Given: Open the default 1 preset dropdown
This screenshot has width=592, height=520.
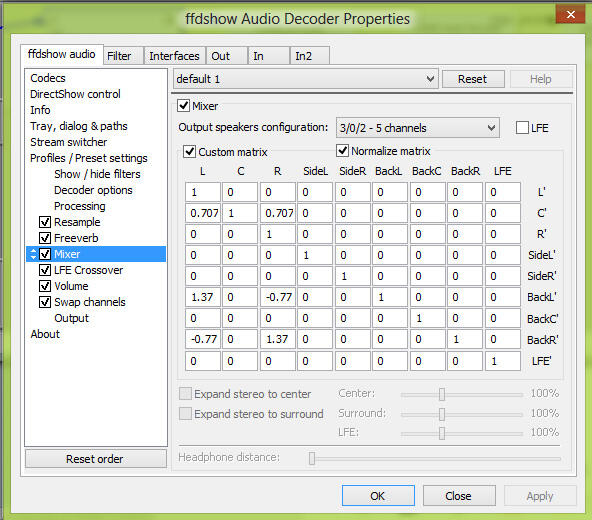Looking at the screenshot, I should click(305, 79).
